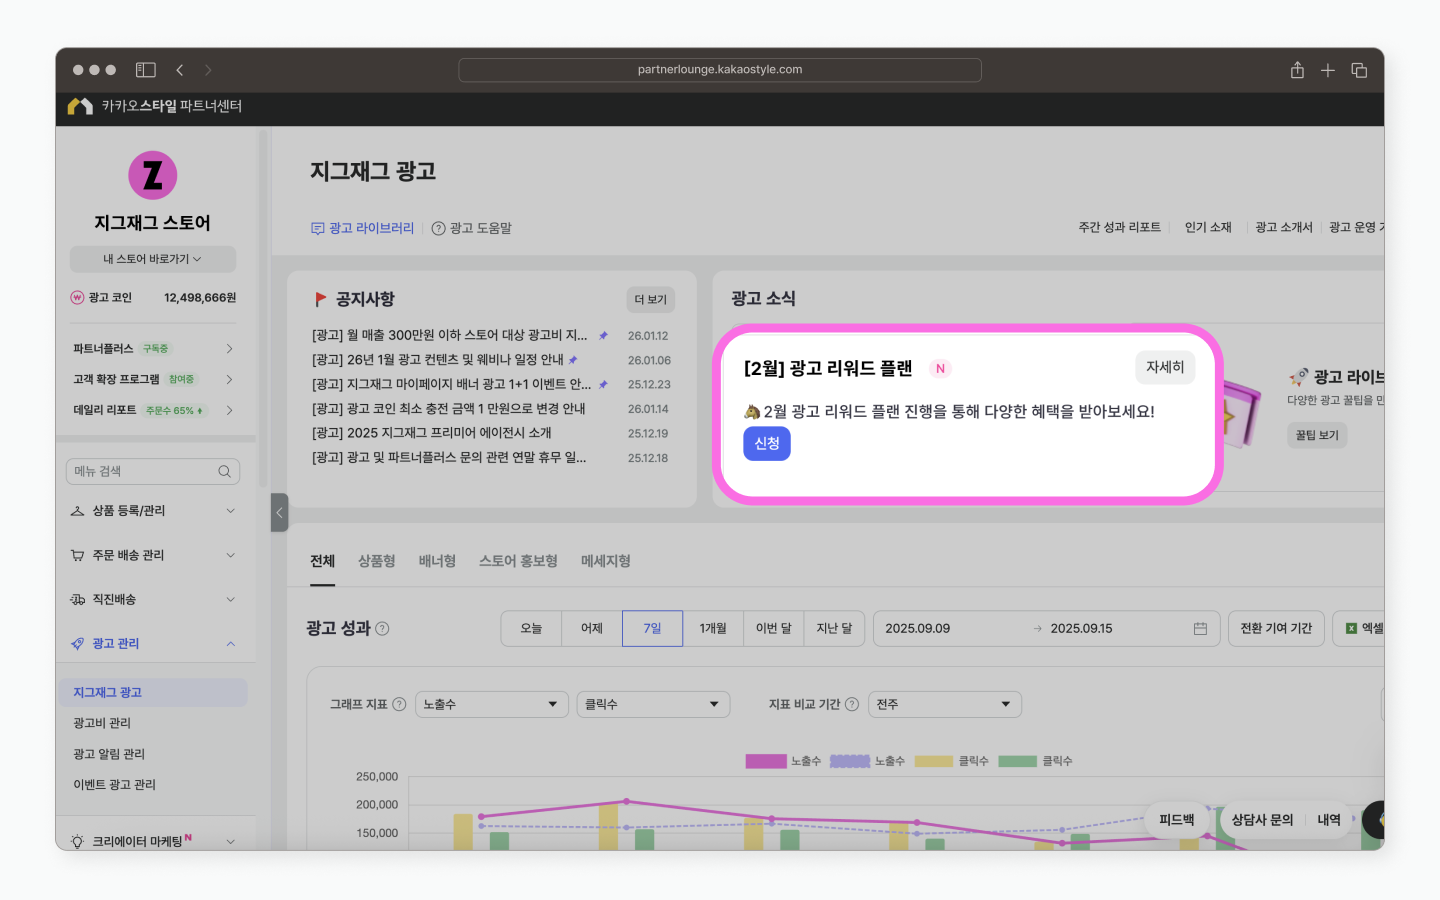This screenshot has width=1440, height=900.
Task: Switch to the 상품형 tab
Action: coord(375,561)
